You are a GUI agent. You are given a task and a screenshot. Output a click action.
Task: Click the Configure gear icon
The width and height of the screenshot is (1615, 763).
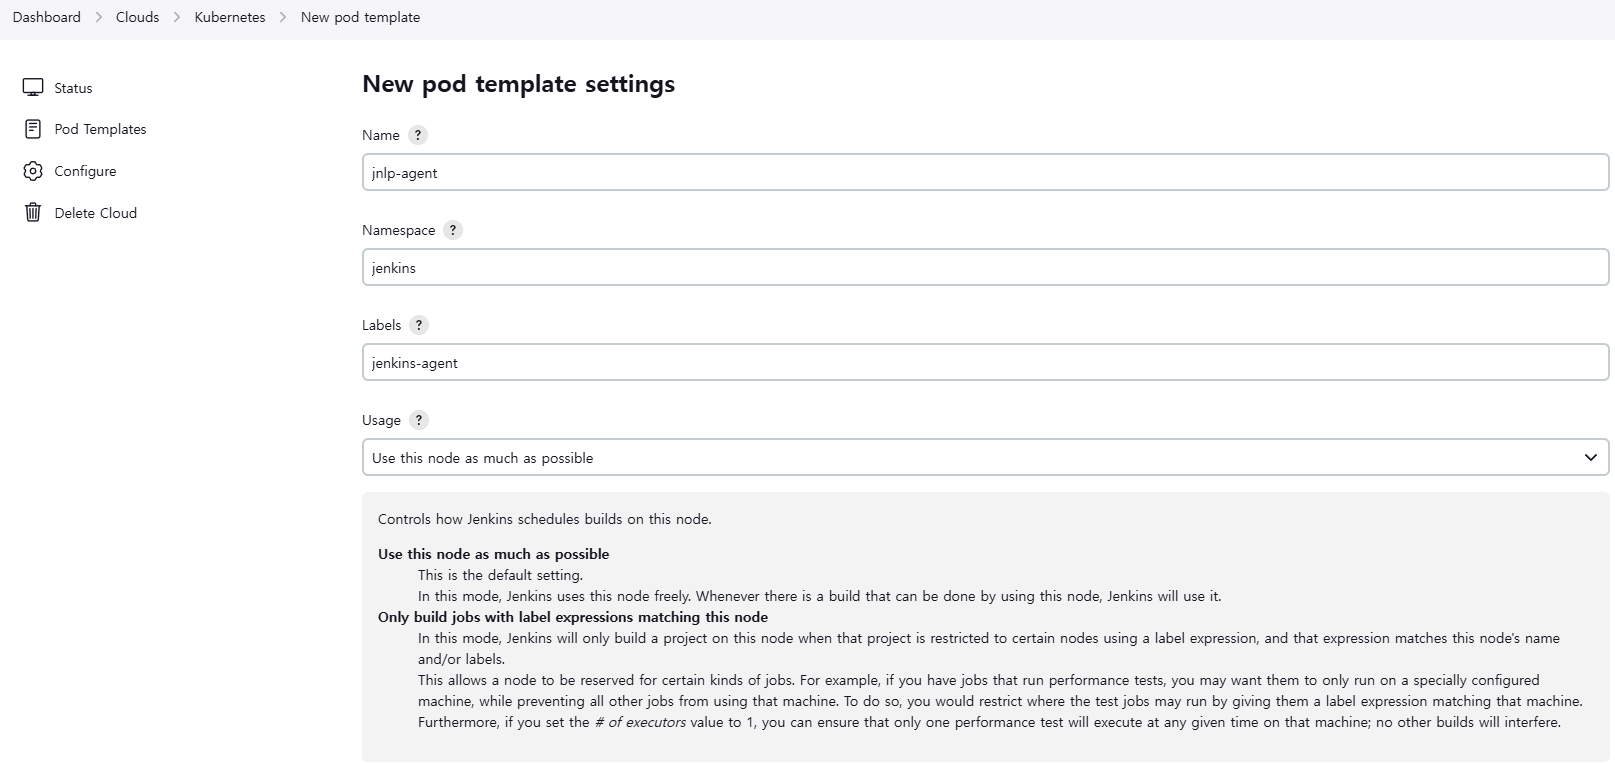tap(33, 170)
